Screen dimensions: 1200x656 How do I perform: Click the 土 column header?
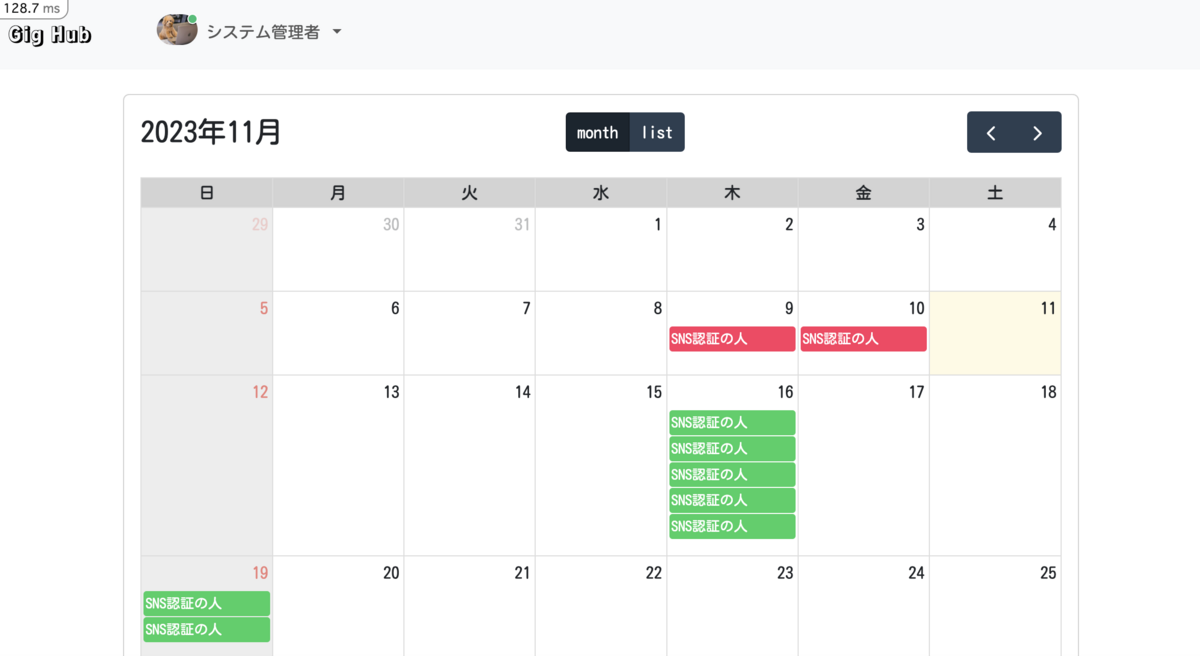995,193
